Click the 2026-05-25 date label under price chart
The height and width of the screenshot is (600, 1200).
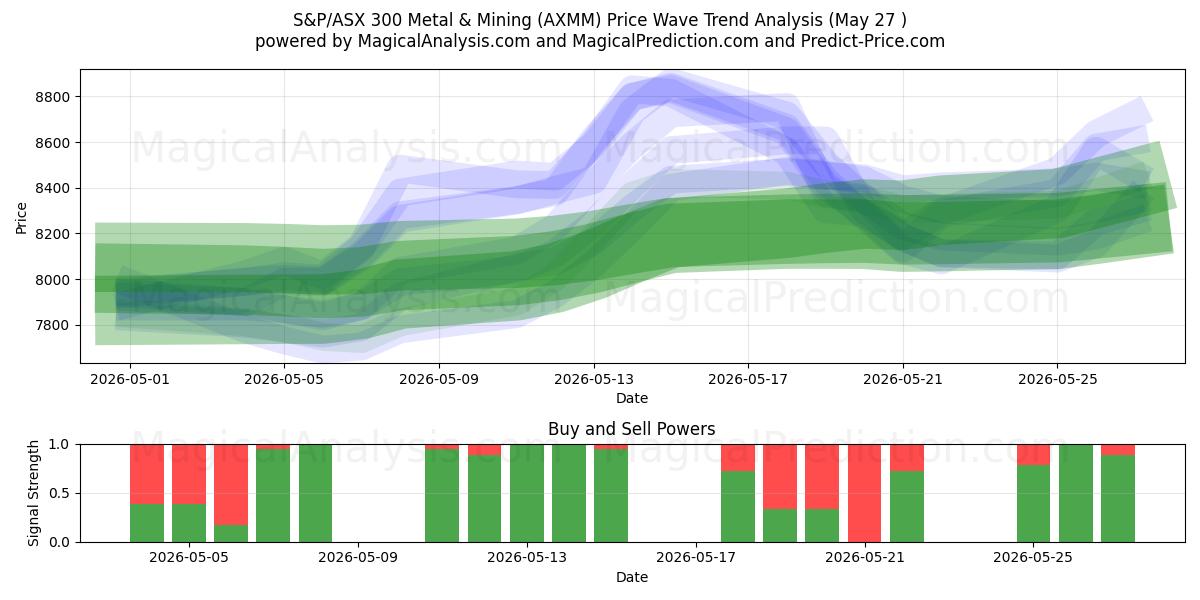tap(1058, 379)
